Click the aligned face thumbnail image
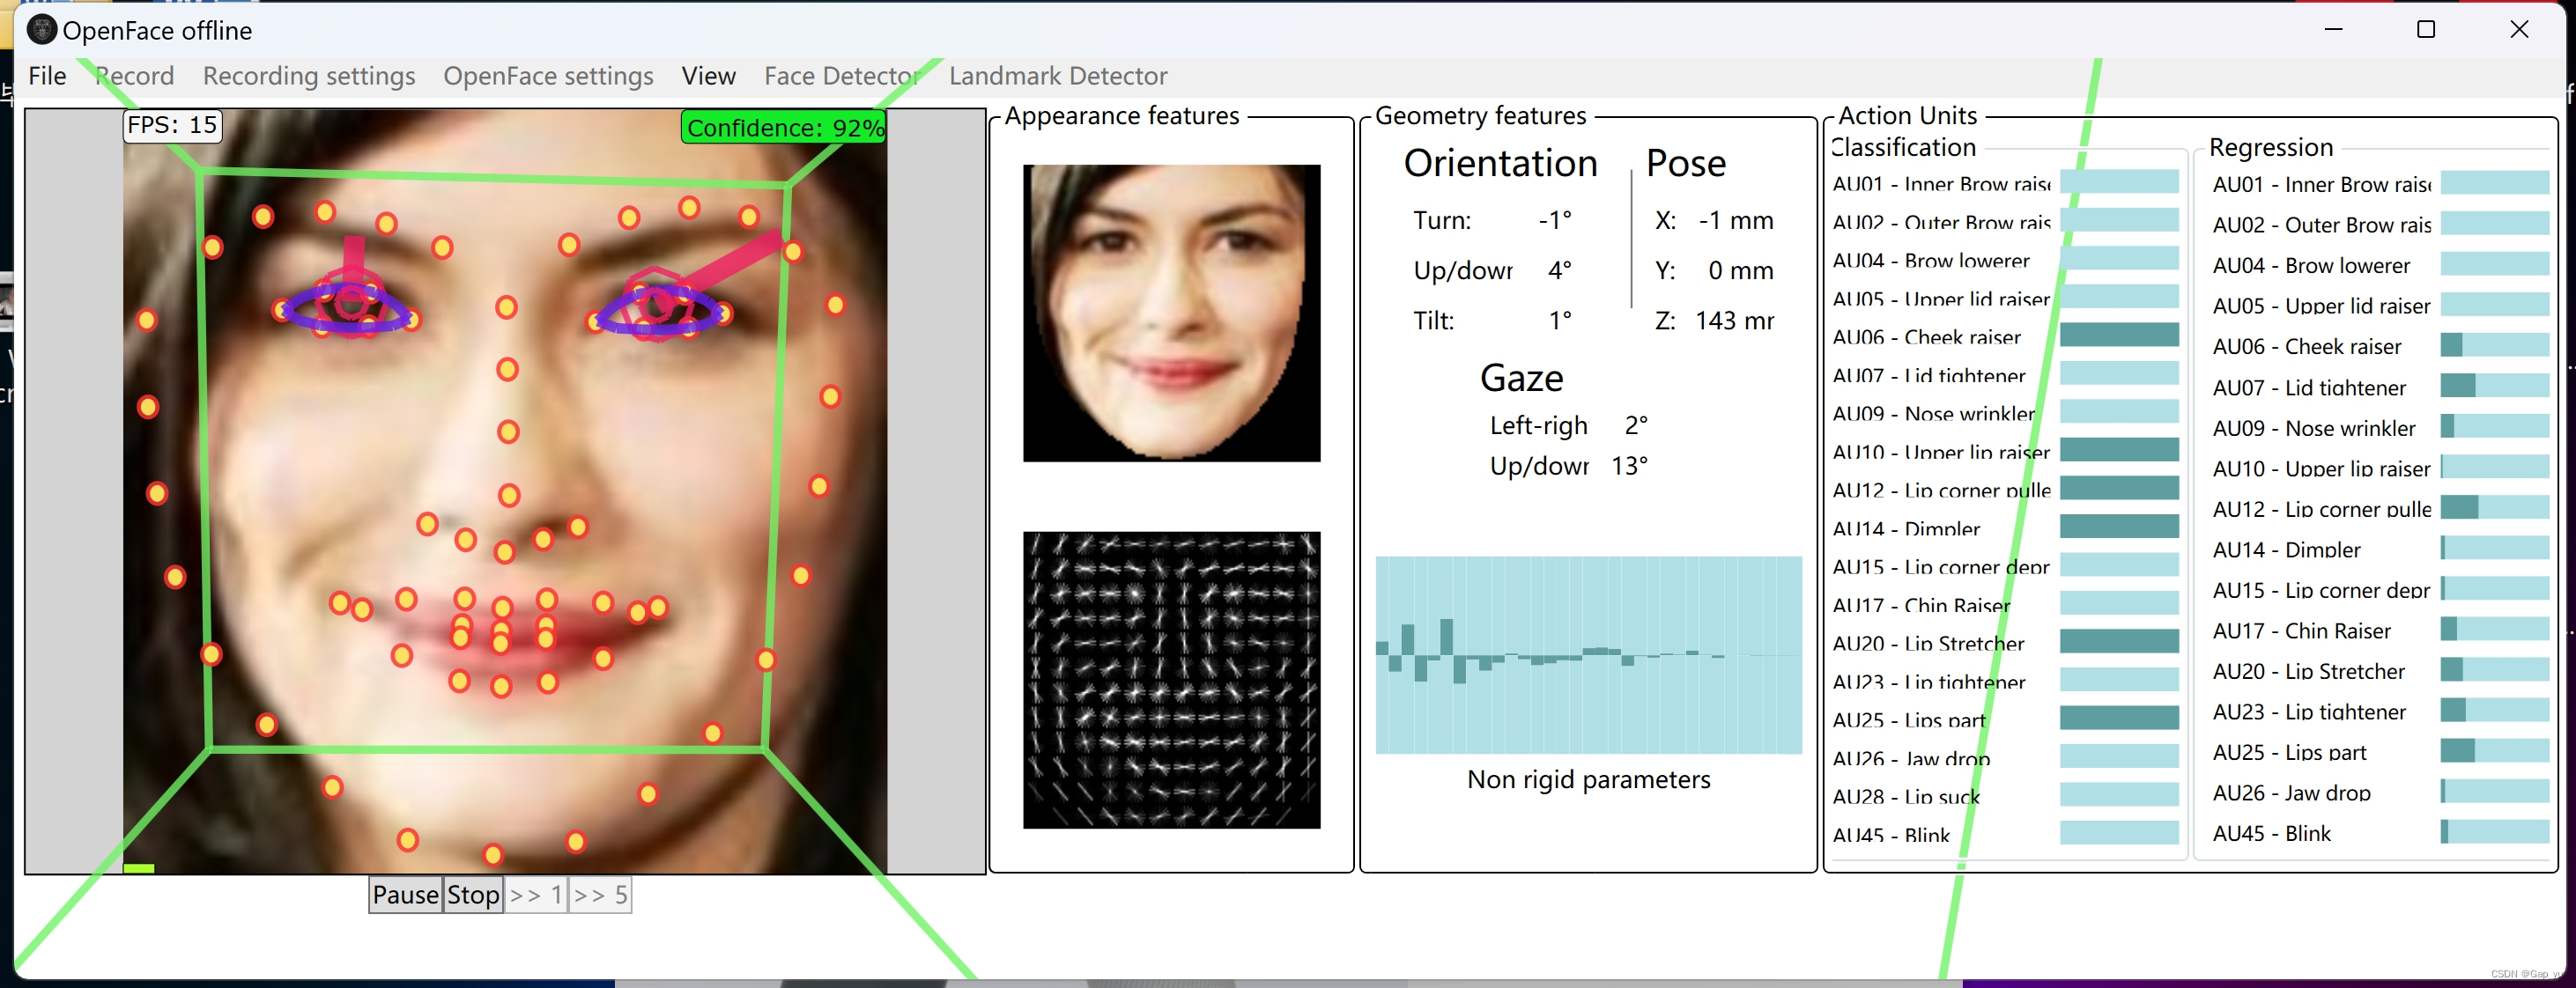The height and width of the screenshot is (988, 2576). click(x=1171, y=313)
